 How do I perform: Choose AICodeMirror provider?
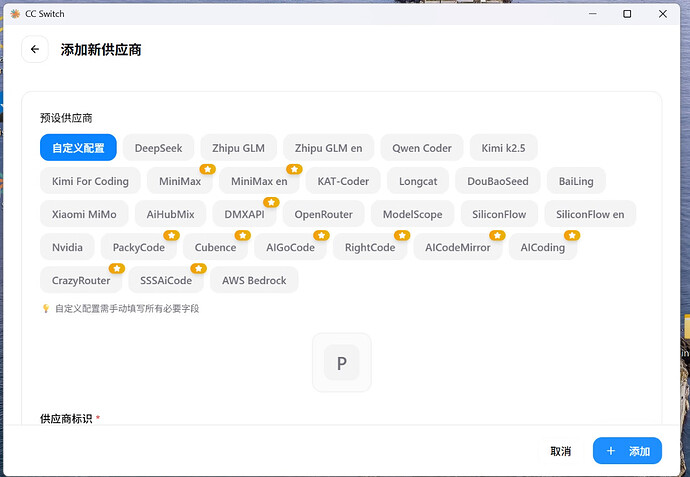pyautogui.click(x=458, y=247)
